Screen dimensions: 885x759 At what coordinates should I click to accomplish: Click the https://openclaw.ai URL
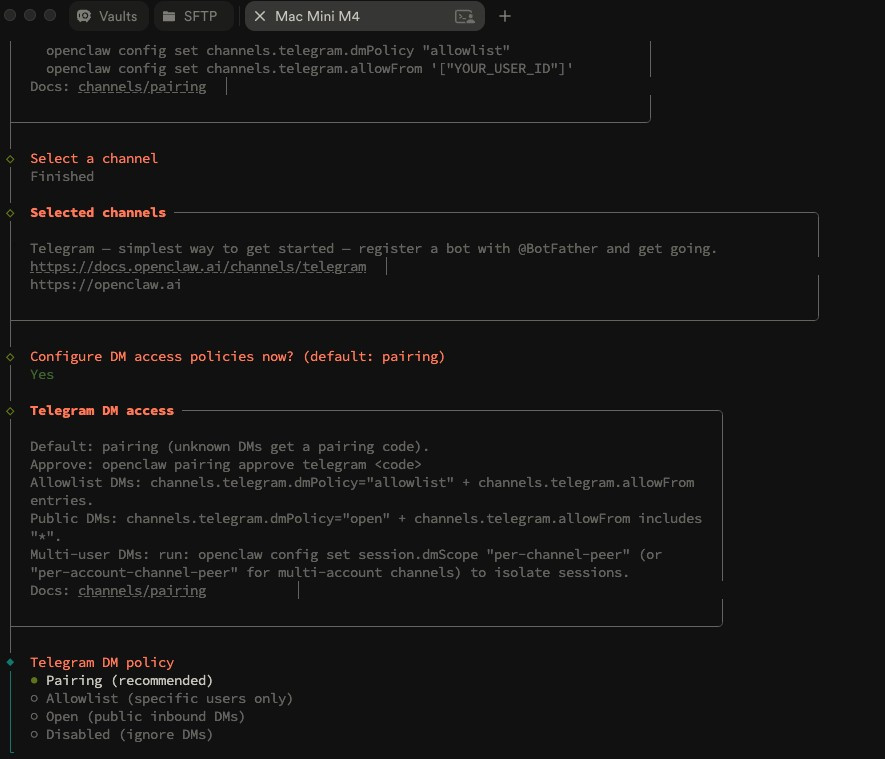point(105,285)
